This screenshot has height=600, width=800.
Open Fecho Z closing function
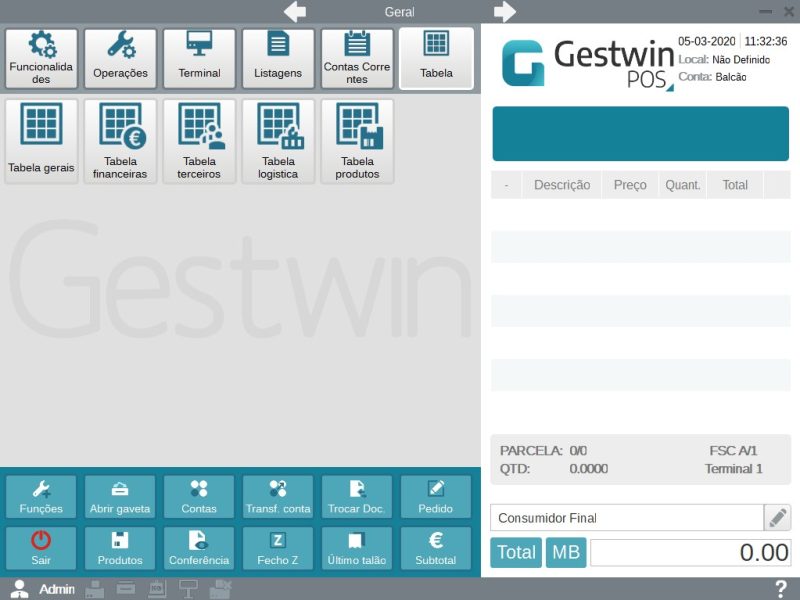278,549
